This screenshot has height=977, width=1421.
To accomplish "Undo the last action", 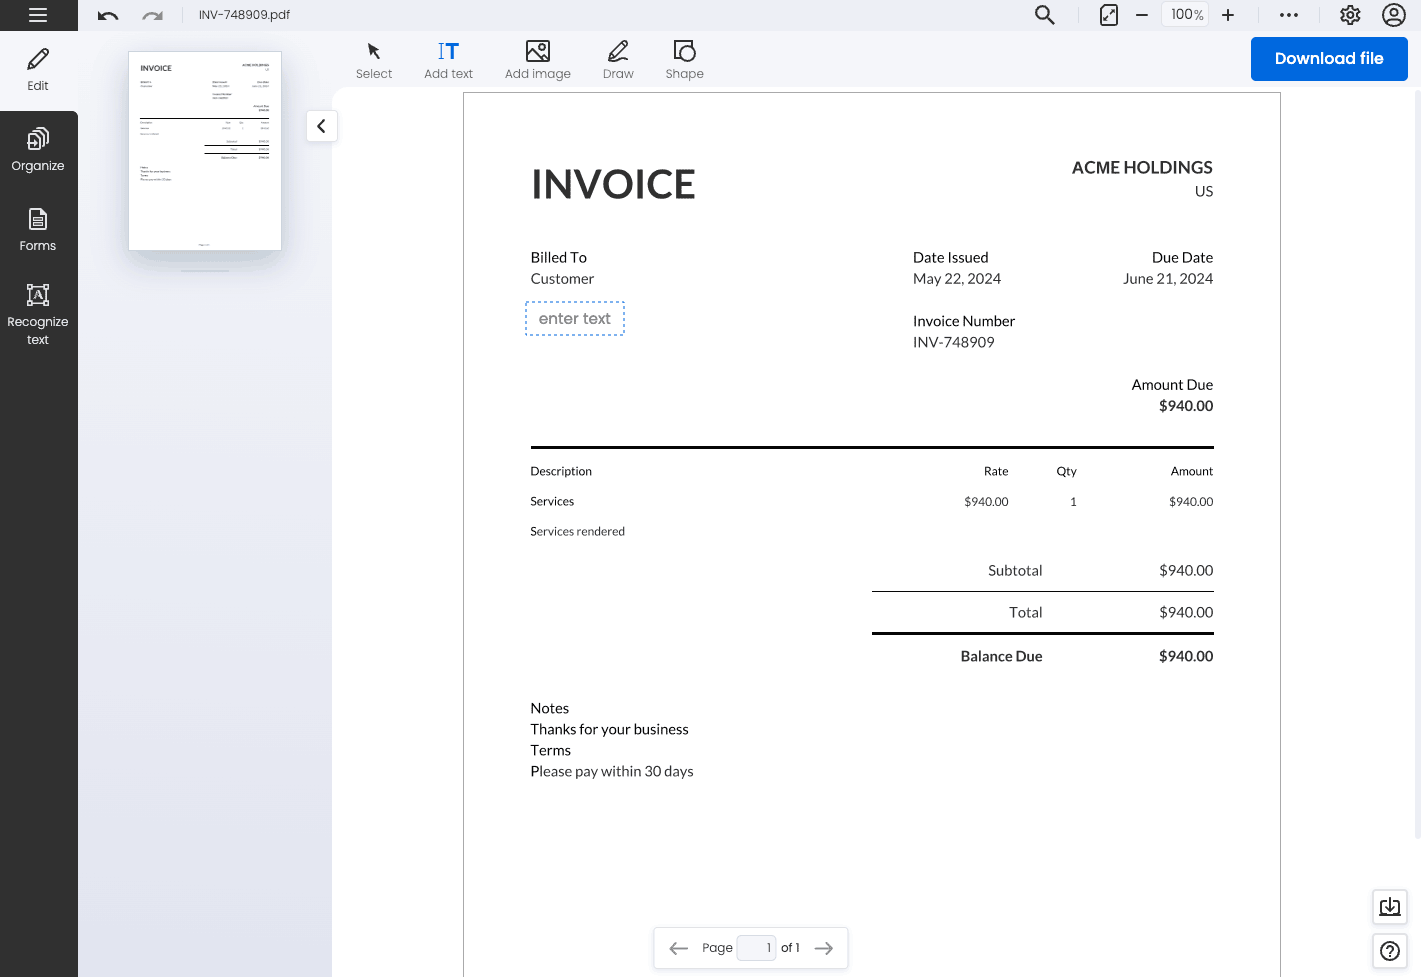I will 108,15.
